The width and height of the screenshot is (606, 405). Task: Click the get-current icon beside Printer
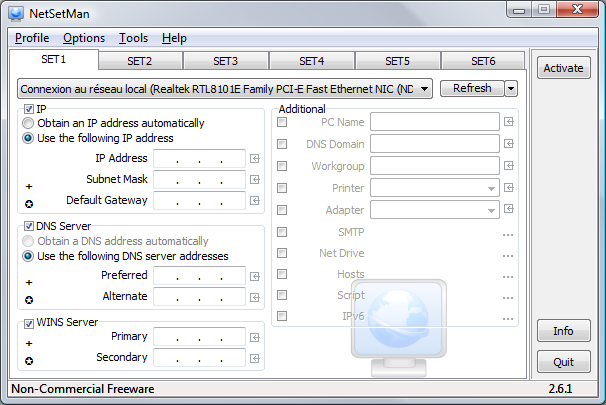pyautogui.click(x=509, y=187)
